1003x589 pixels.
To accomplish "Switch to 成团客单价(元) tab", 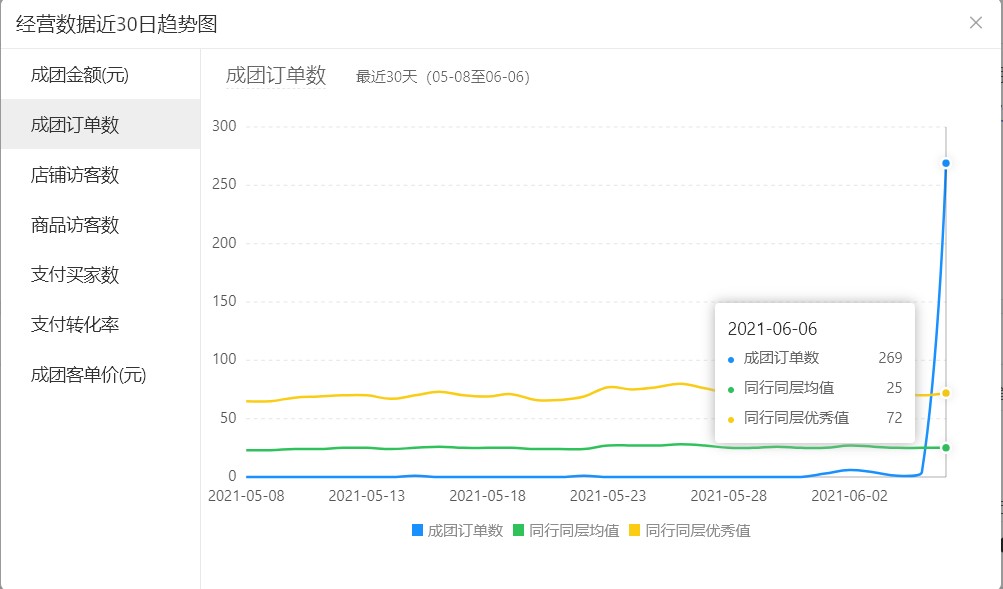I will 88,375.
